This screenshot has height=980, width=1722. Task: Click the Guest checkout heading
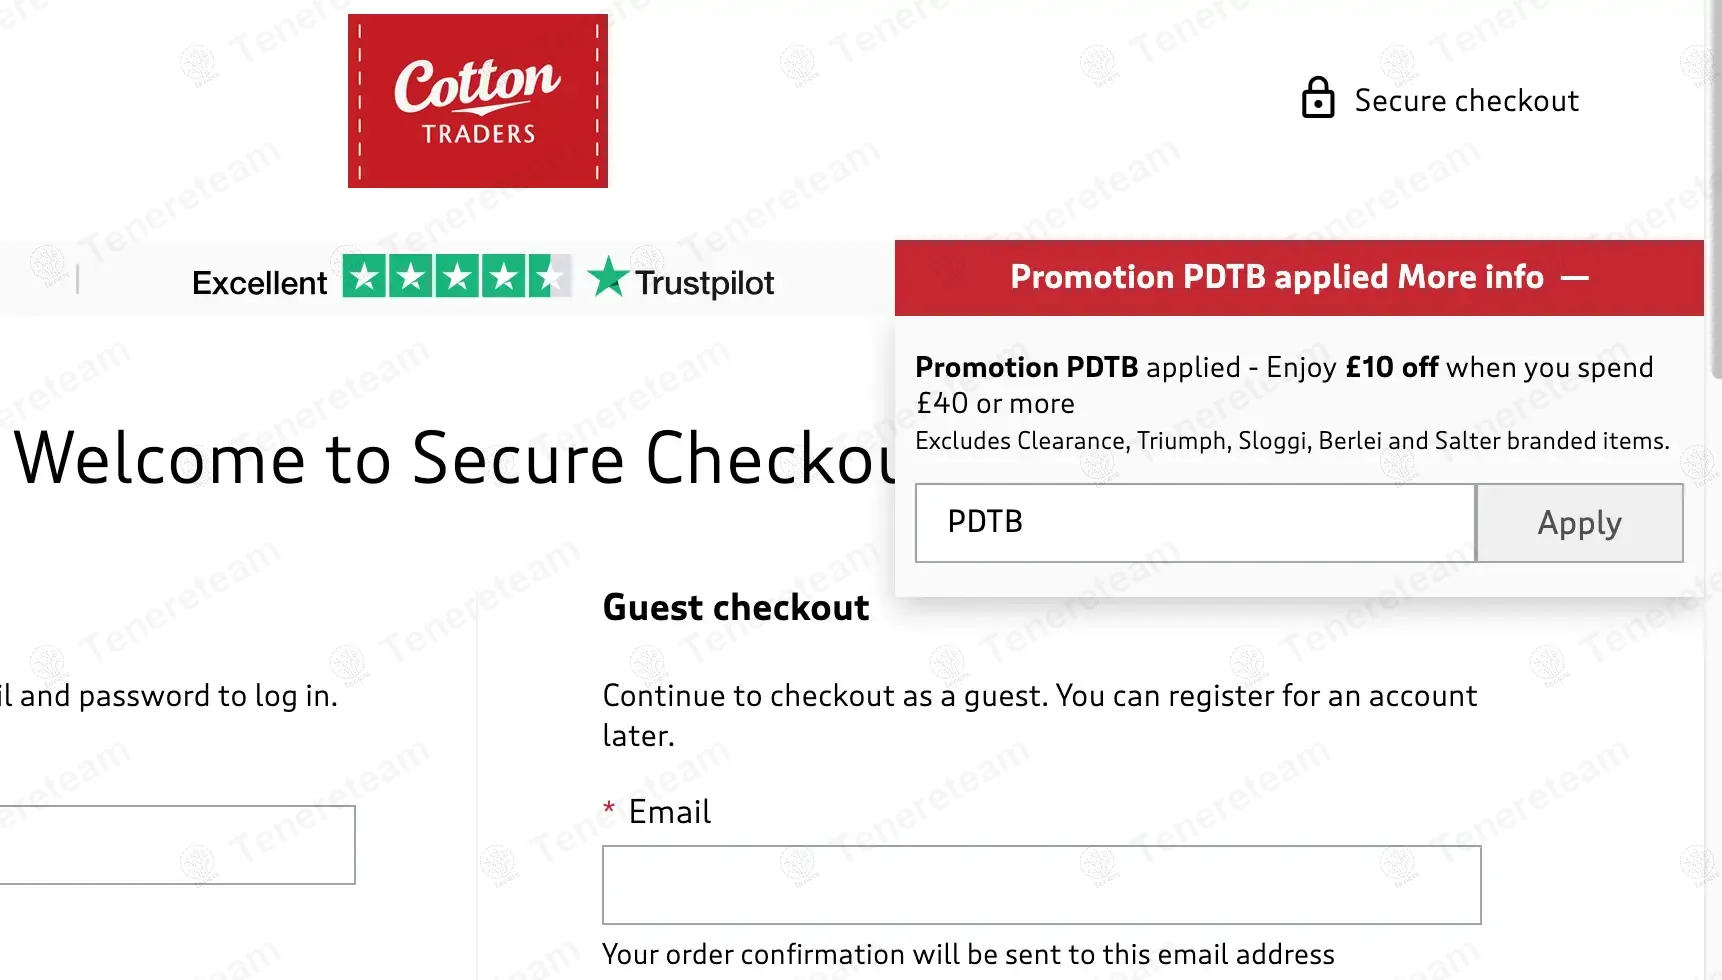736,608
